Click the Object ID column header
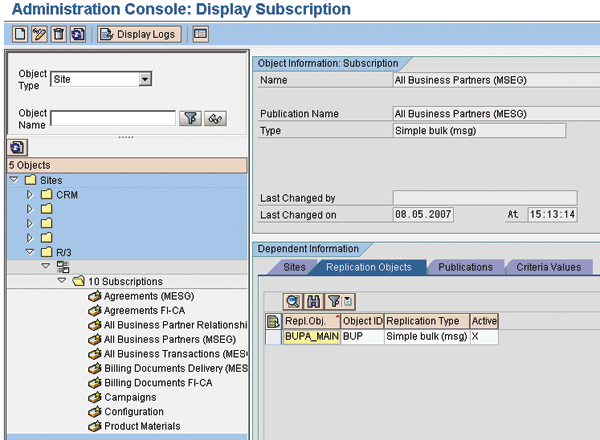The height and width of the screenshot is (440, 600). click(362, 321)
